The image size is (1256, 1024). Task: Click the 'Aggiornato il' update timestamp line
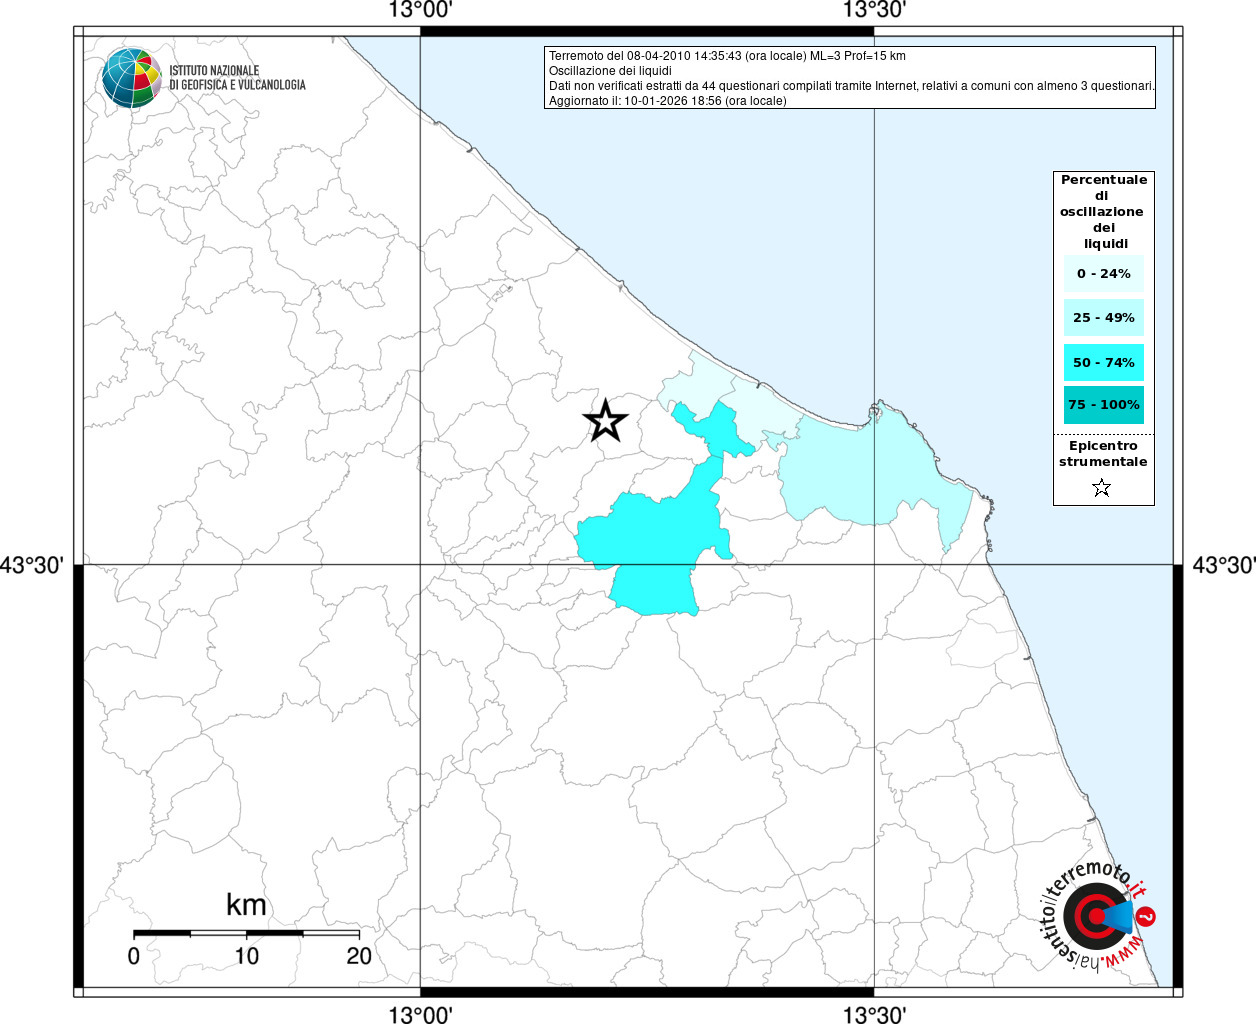pyautogui.click(x=667, y=101)
